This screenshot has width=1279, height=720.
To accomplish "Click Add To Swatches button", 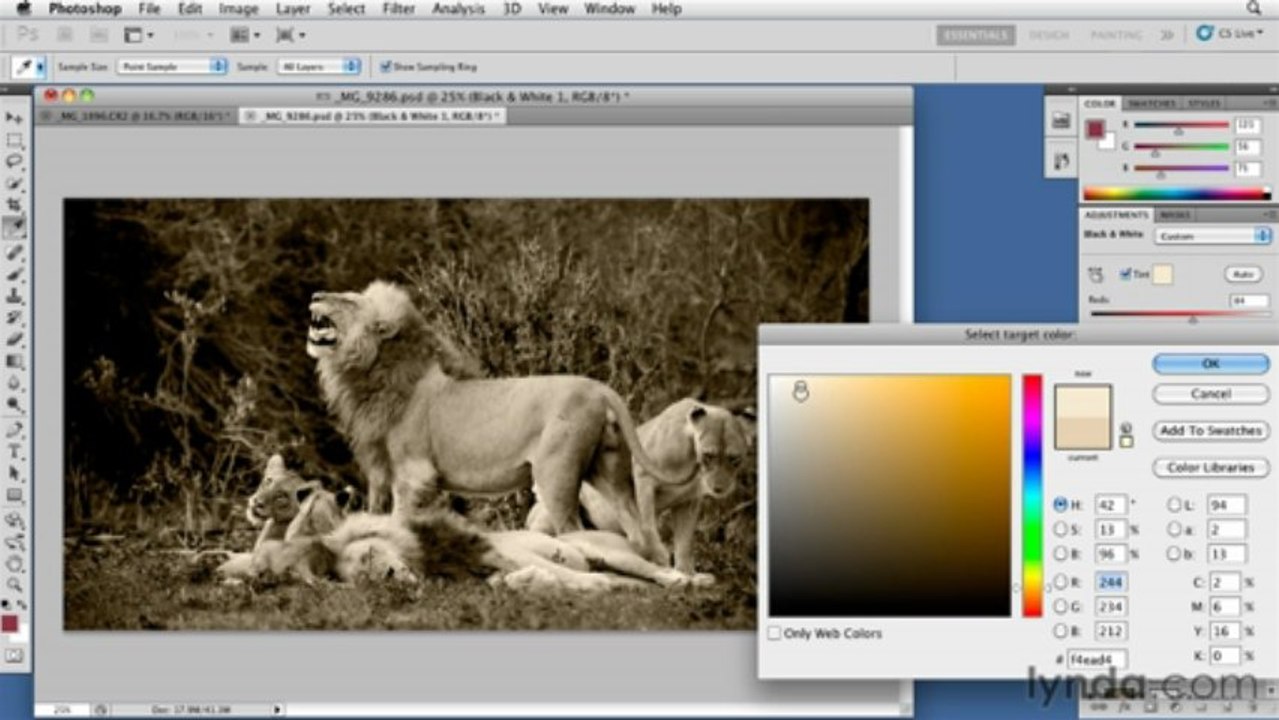I will pos(1210,431).
